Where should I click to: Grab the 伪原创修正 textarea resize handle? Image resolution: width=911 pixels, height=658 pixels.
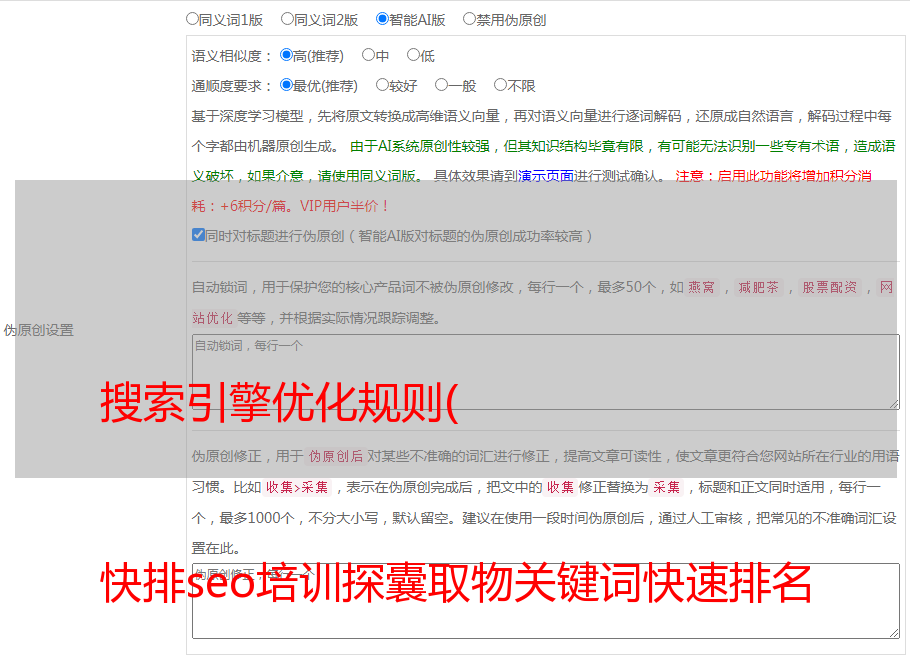pos(894,633)
